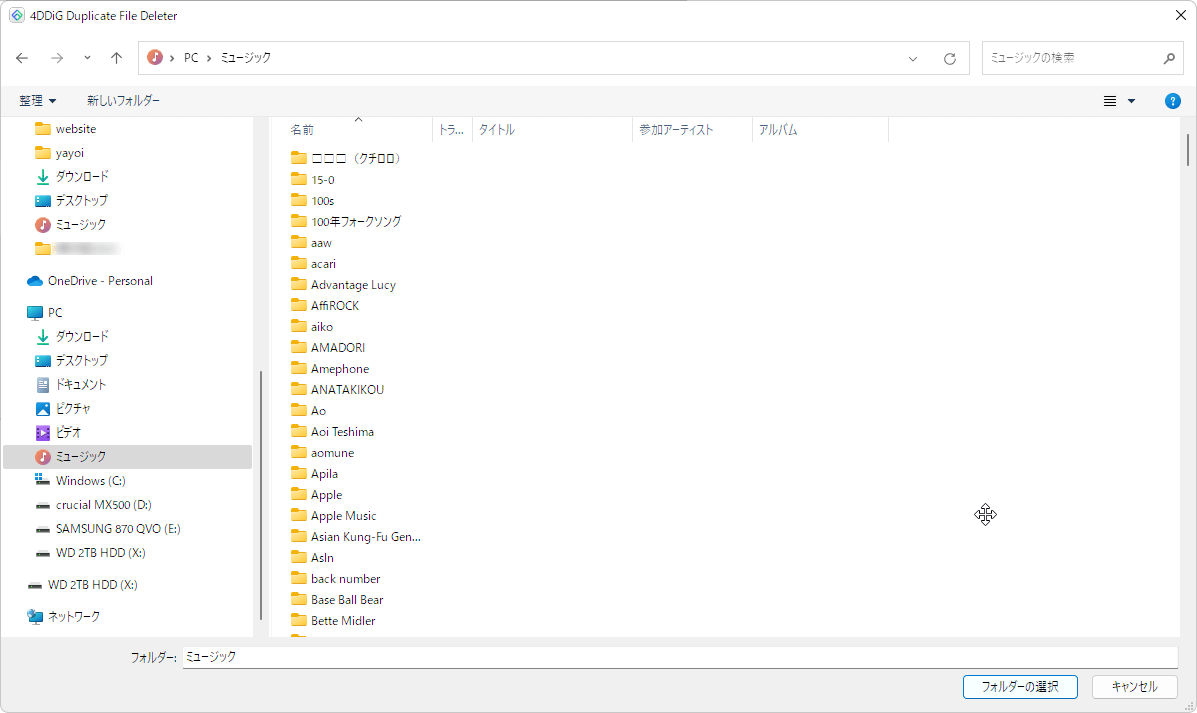
Task: Open the view options dropdown arrow
Action: [1131, 101]
